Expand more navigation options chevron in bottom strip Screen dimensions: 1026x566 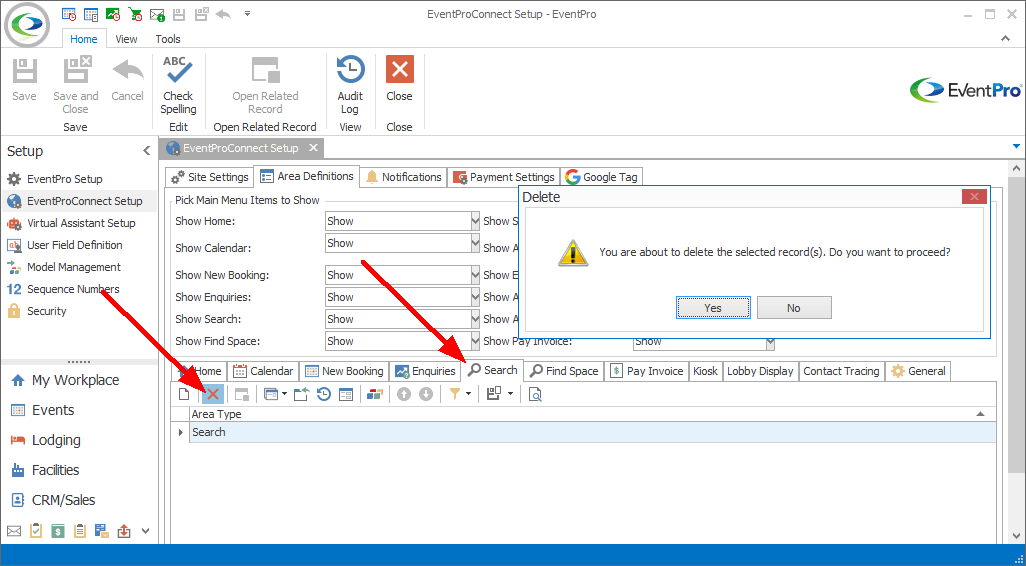click(145, 531)
